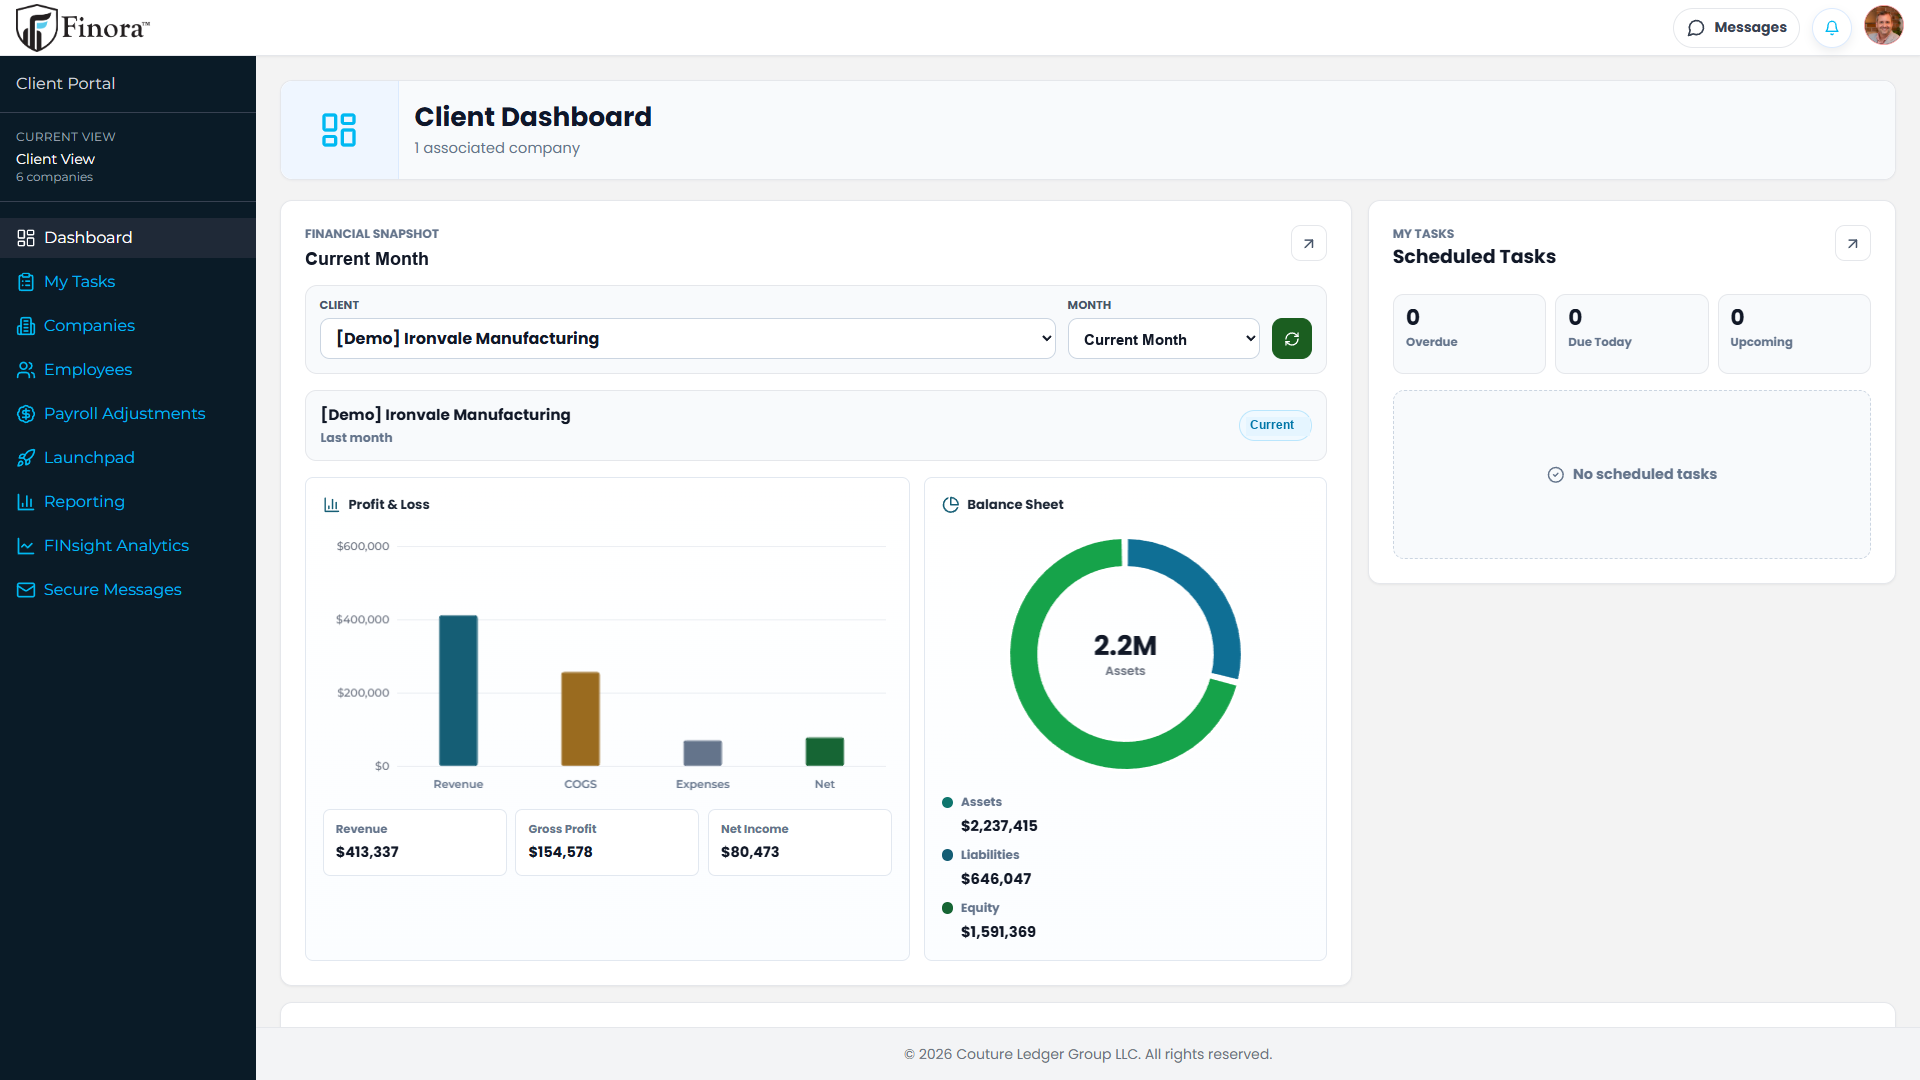Select the Net bar in the chart

point(824,751)
